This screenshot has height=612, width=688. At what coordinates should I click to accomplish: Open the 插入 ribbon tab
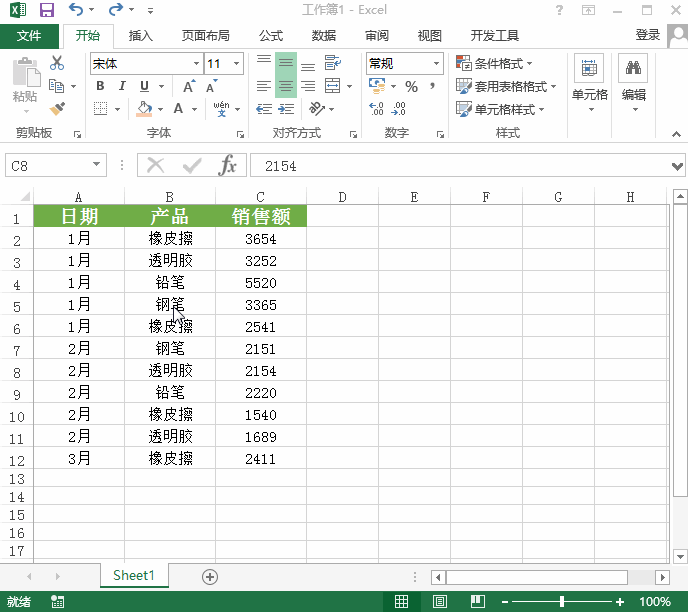(x=141, y=36)
